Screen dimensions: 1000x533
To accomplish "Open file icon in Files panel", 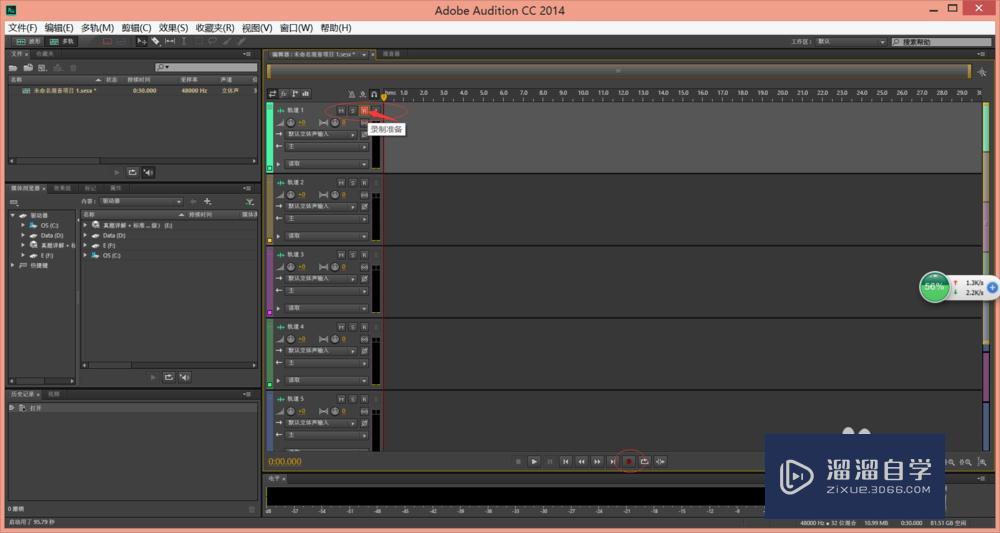I will [x=13, y=68].
